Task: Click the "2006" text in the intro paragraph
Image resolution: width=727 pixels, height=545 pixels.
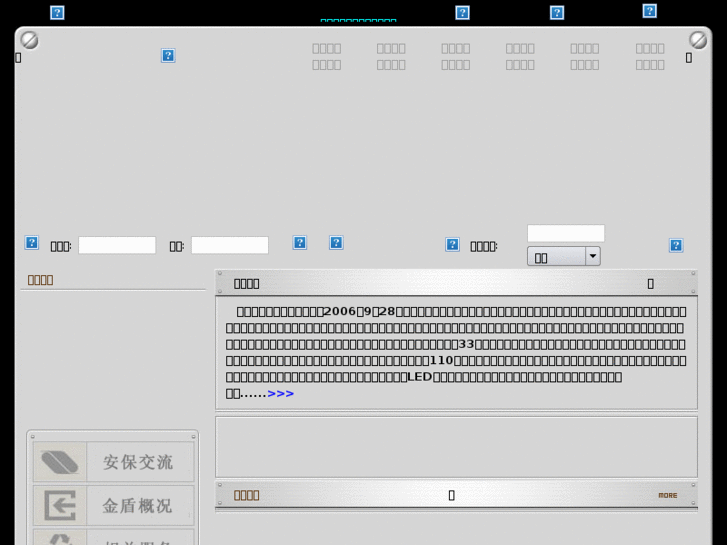Action: (340, 311)
